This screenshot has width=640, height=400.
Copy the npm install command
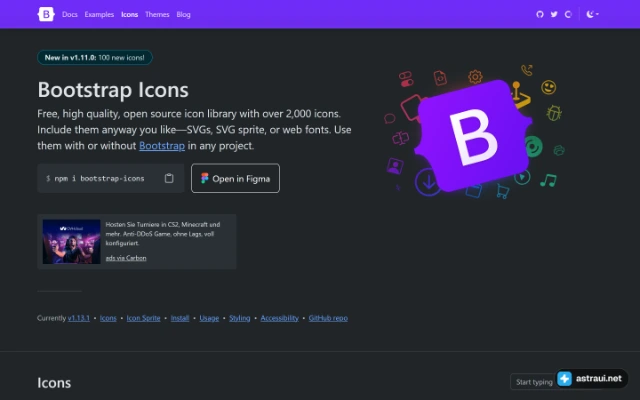tap(169, 178)
